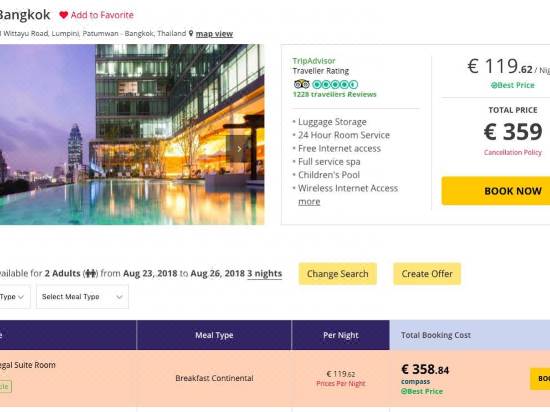Click the map pin icon beside address

[x=191, y=33]
